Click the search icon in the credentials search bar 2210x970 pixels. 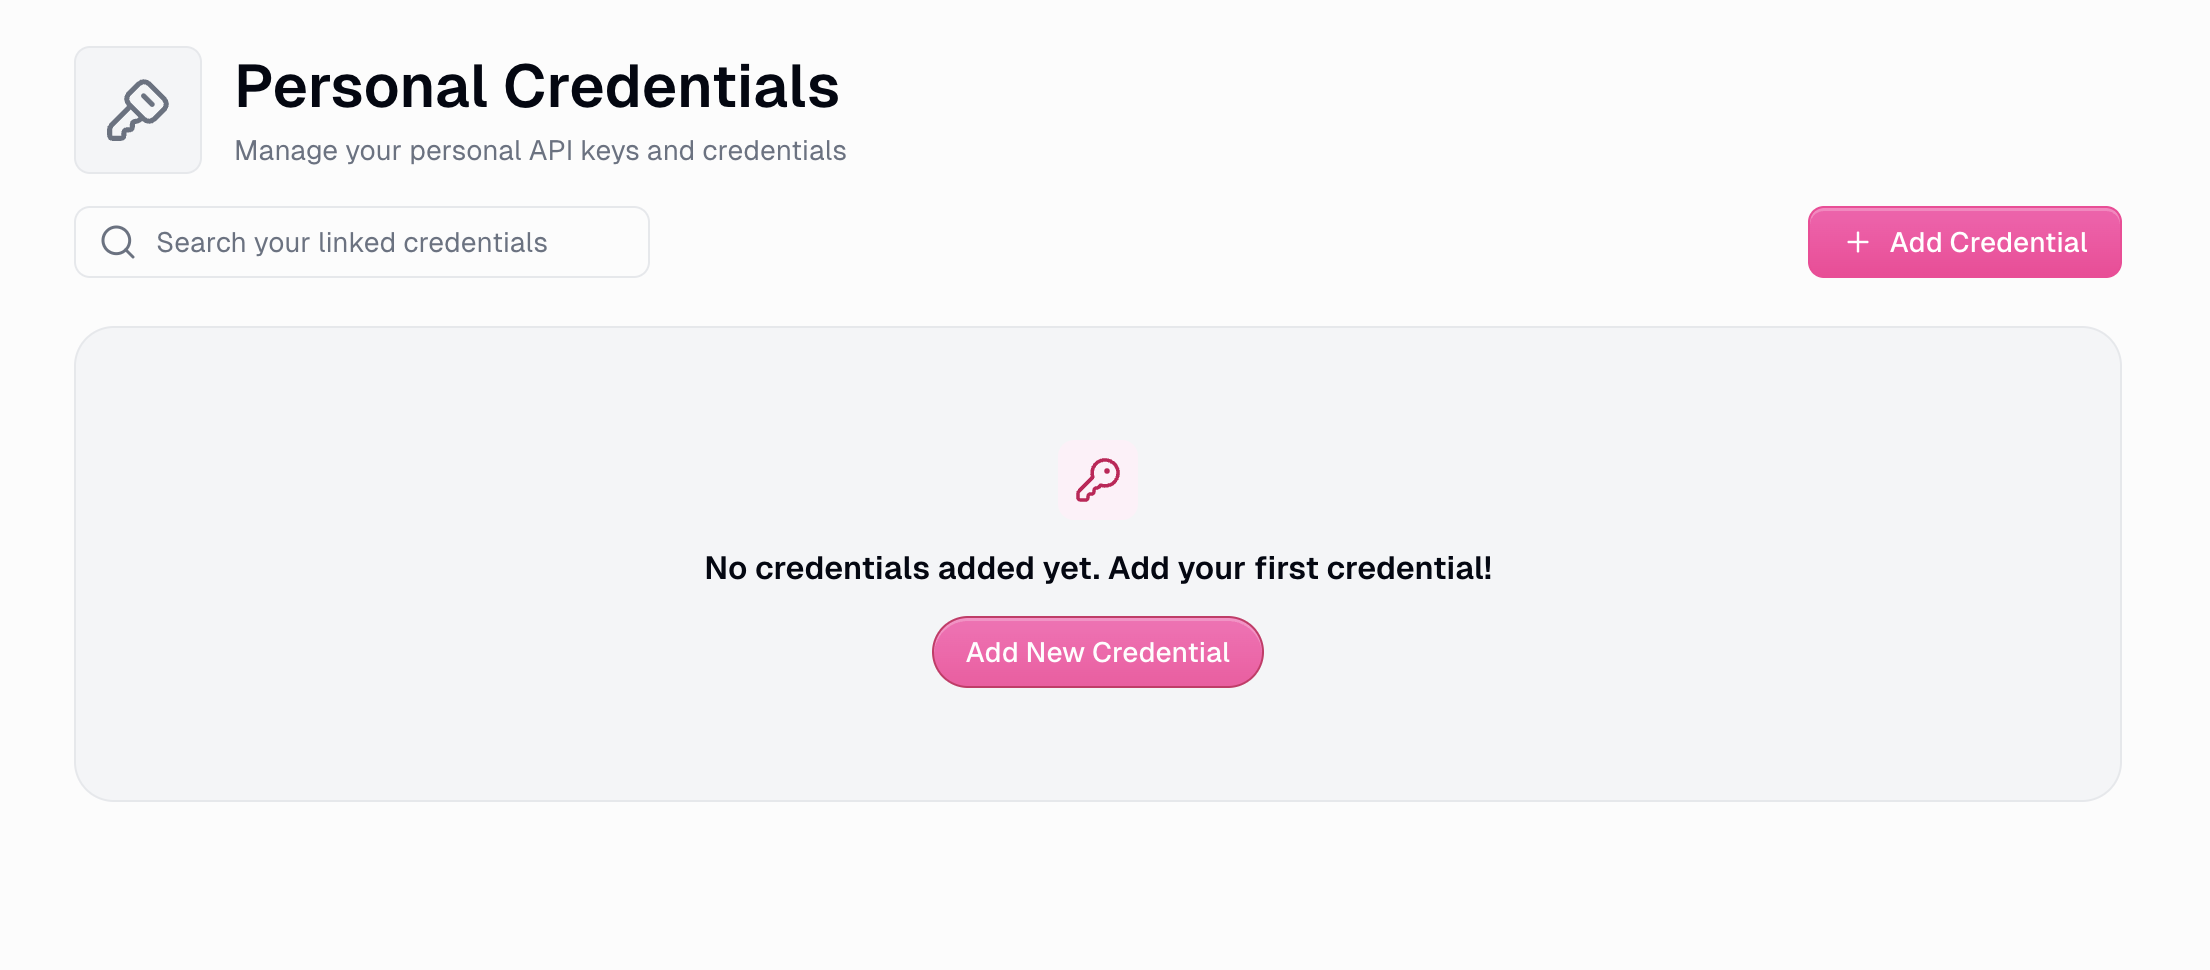click(117, 241)
